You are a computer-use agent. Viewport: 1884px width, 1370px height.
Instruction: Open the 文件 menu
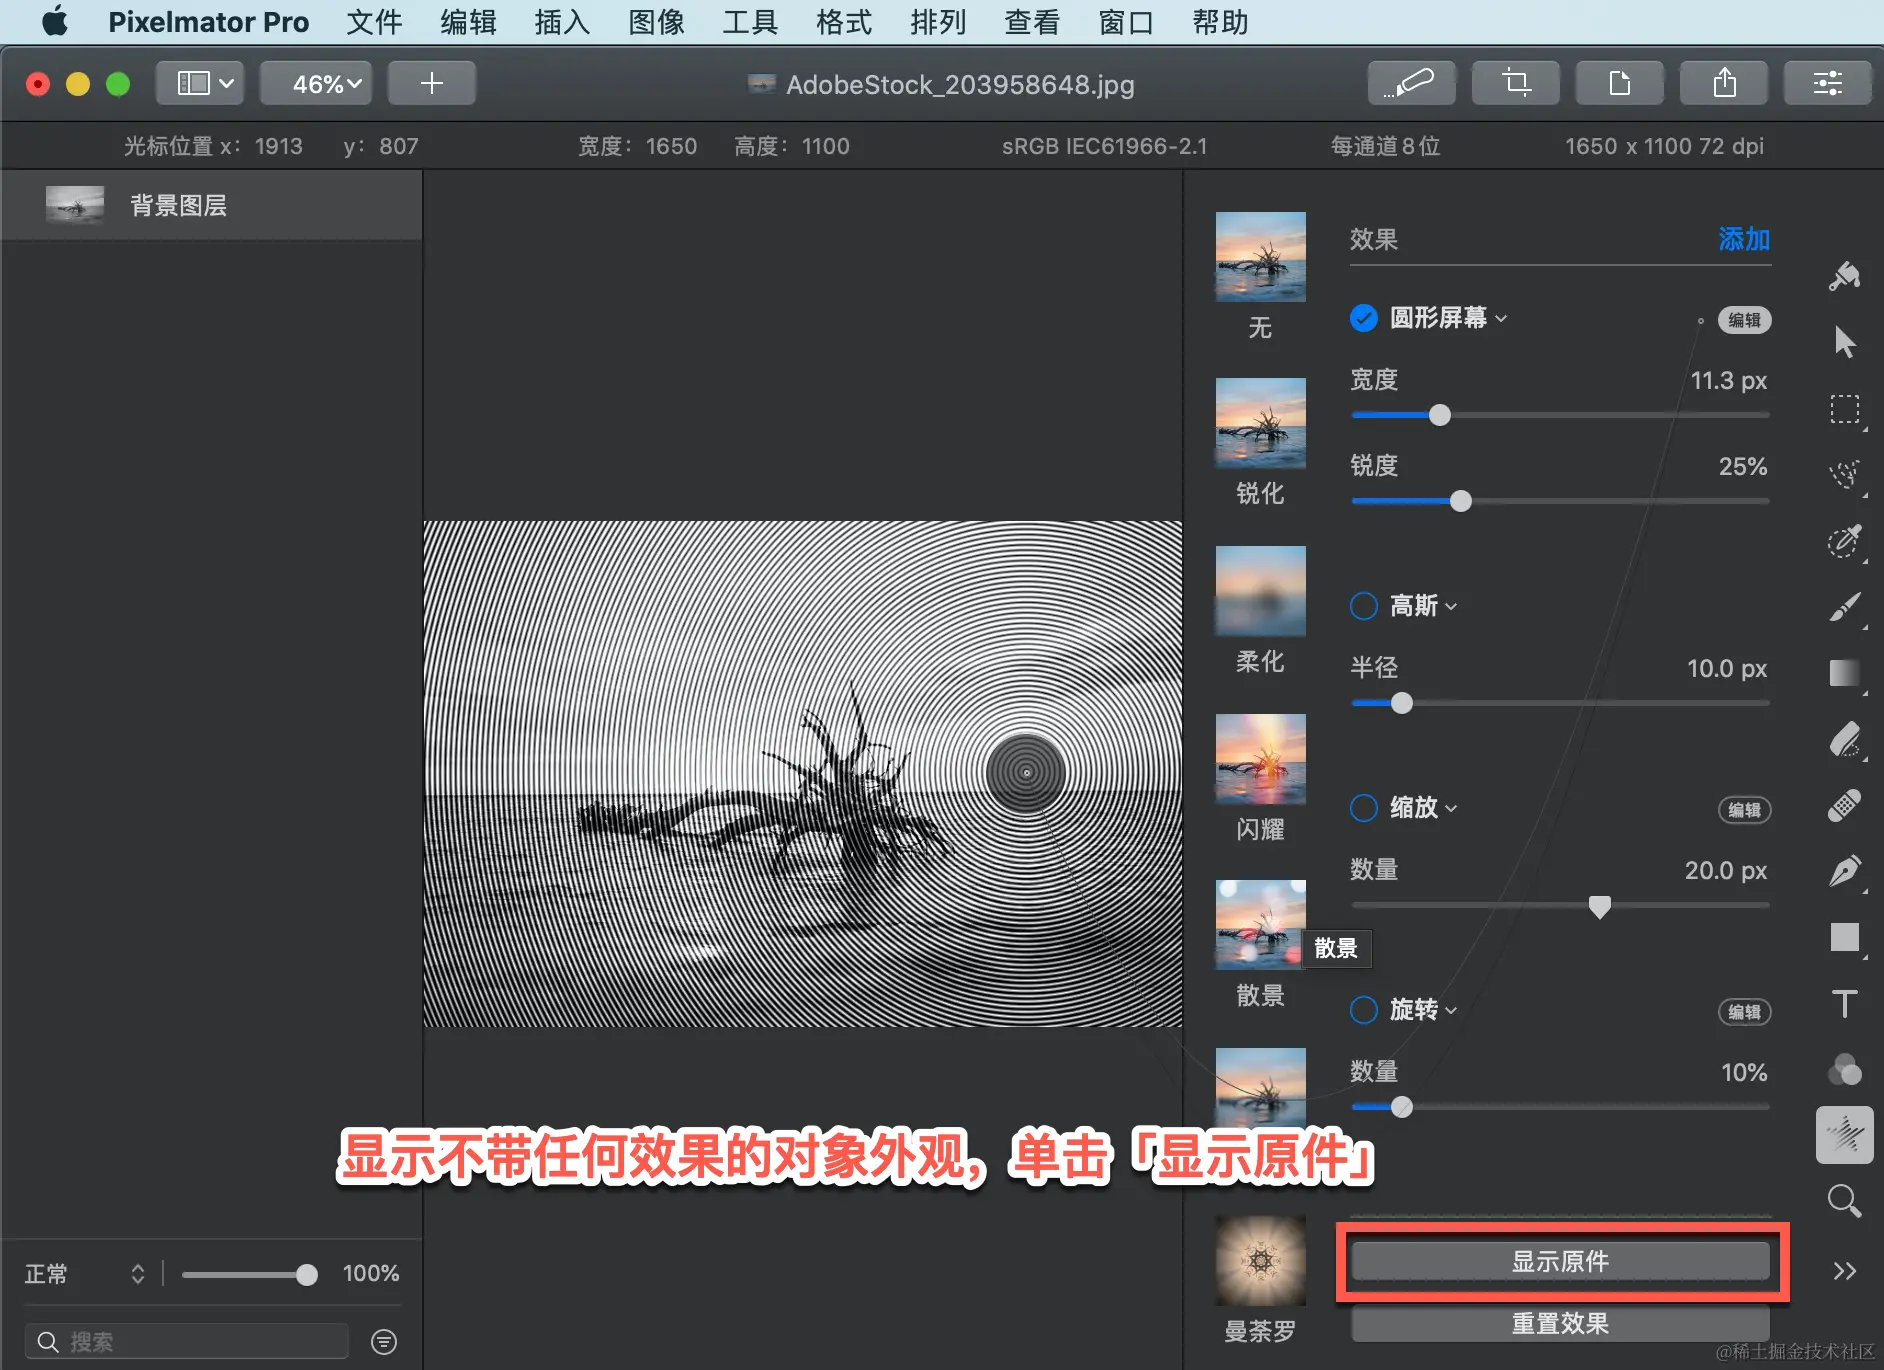point(374,22)
